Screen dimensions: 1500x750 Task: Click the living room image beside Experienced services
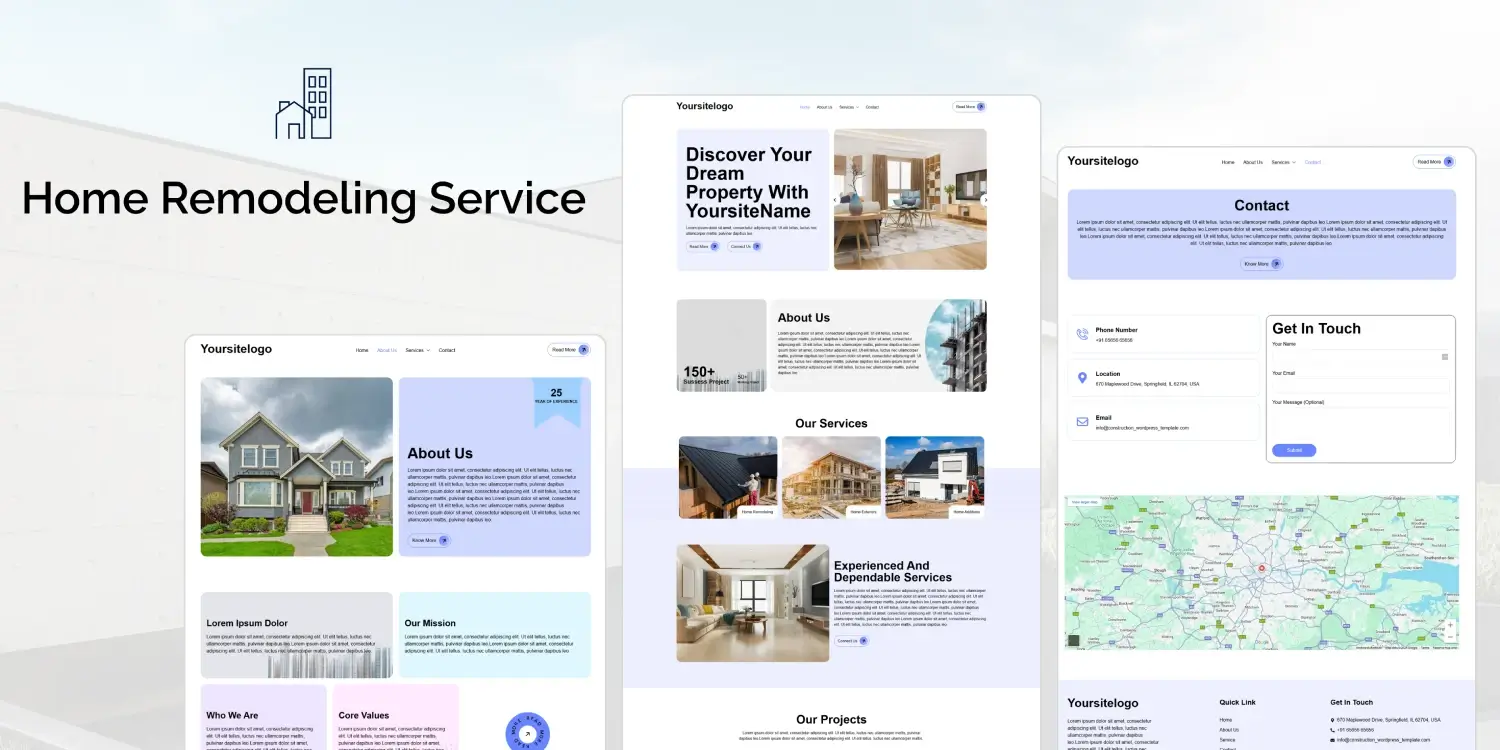[x=753, y=603]
